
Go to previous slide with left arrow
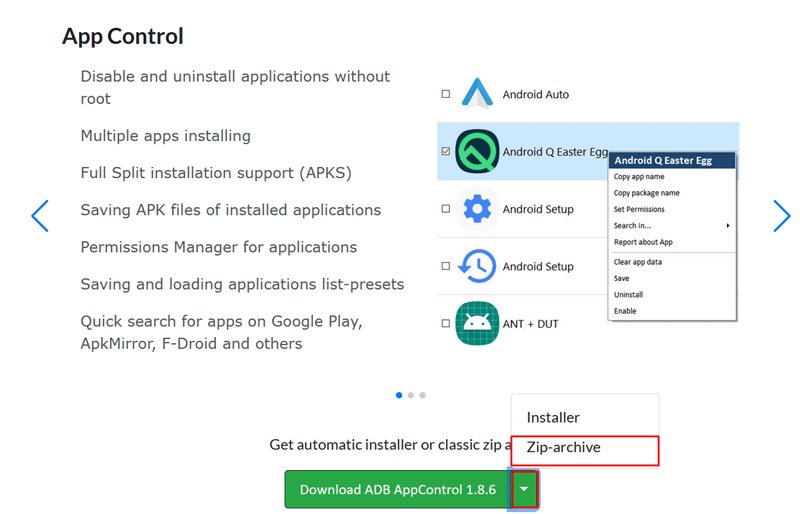40,216
